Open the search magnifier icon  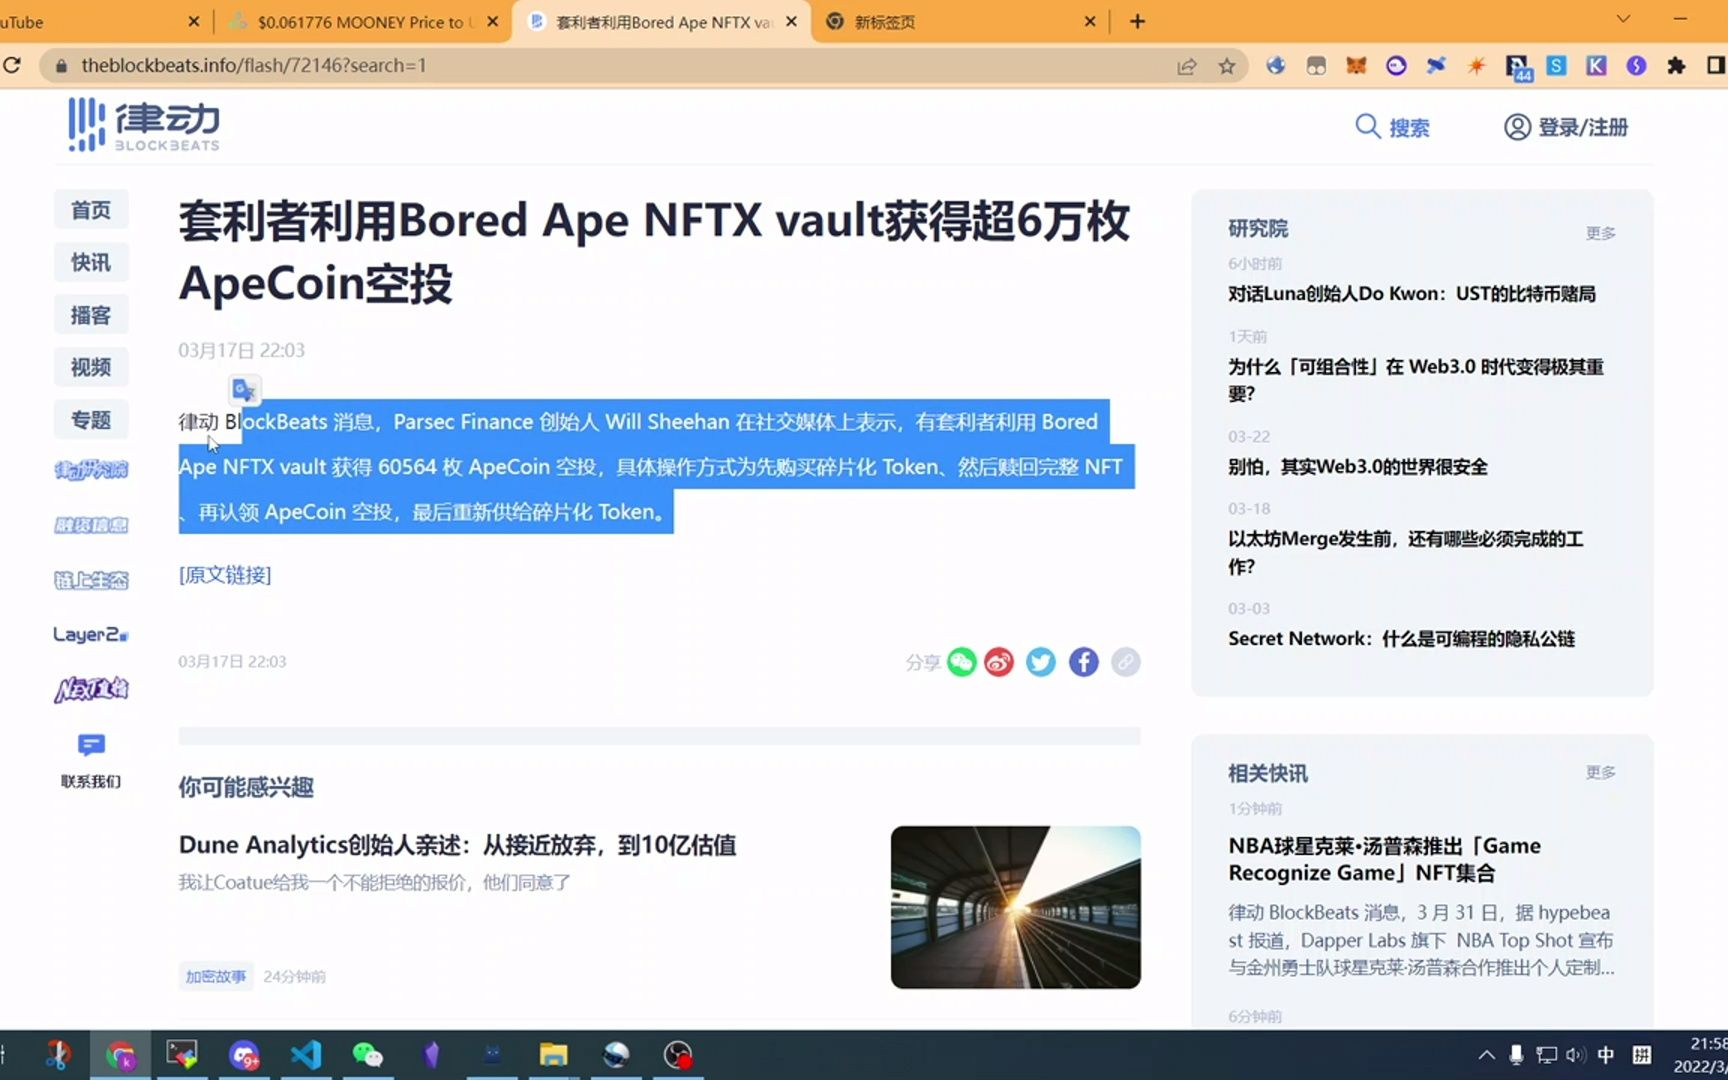pyautogui.click(x=1367, y=126)
